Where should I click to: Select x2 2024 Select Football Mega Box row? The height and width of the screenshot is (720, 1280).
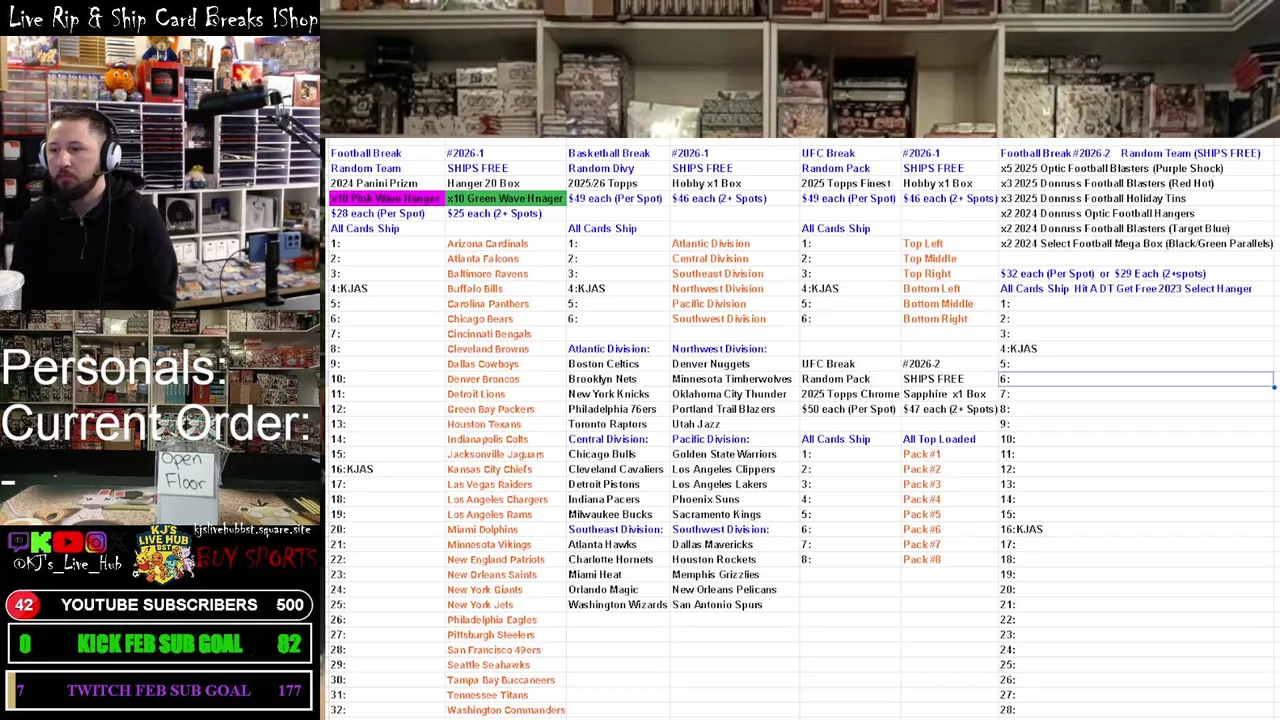(x=1136, y=244)
